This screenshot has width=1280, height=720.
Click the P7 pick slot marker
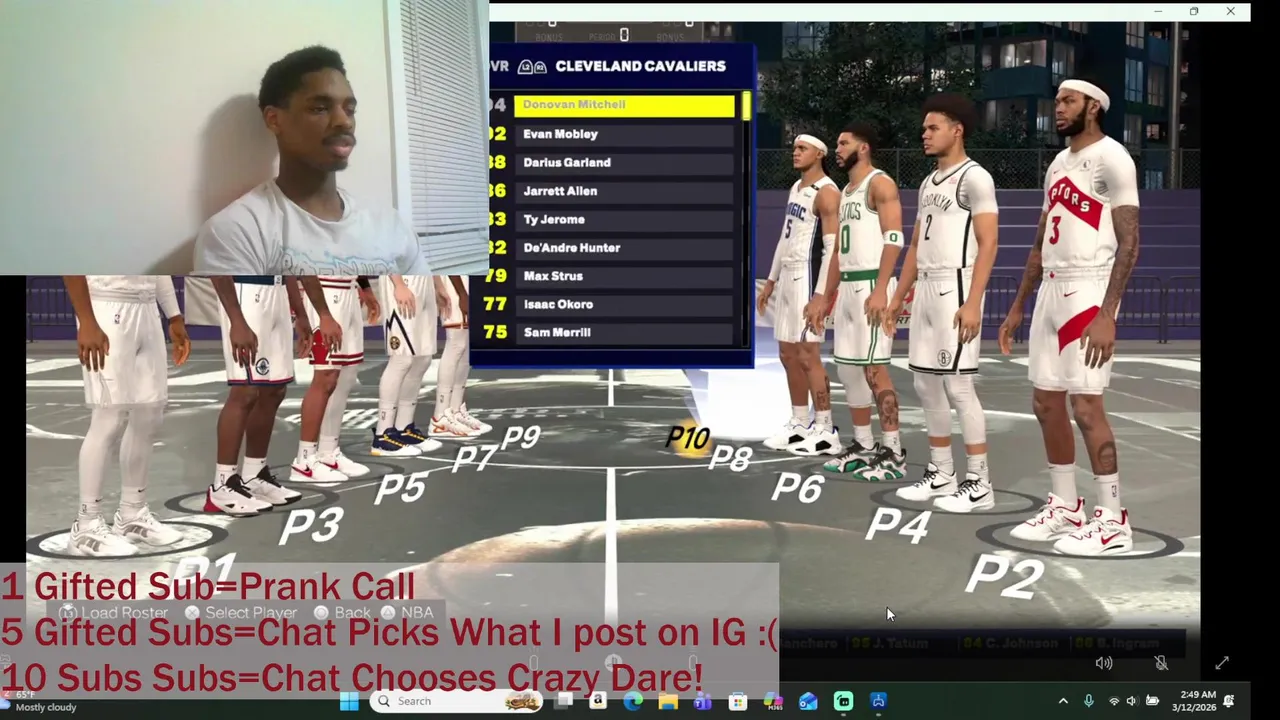pyautogui.click(x=474, y=459)
